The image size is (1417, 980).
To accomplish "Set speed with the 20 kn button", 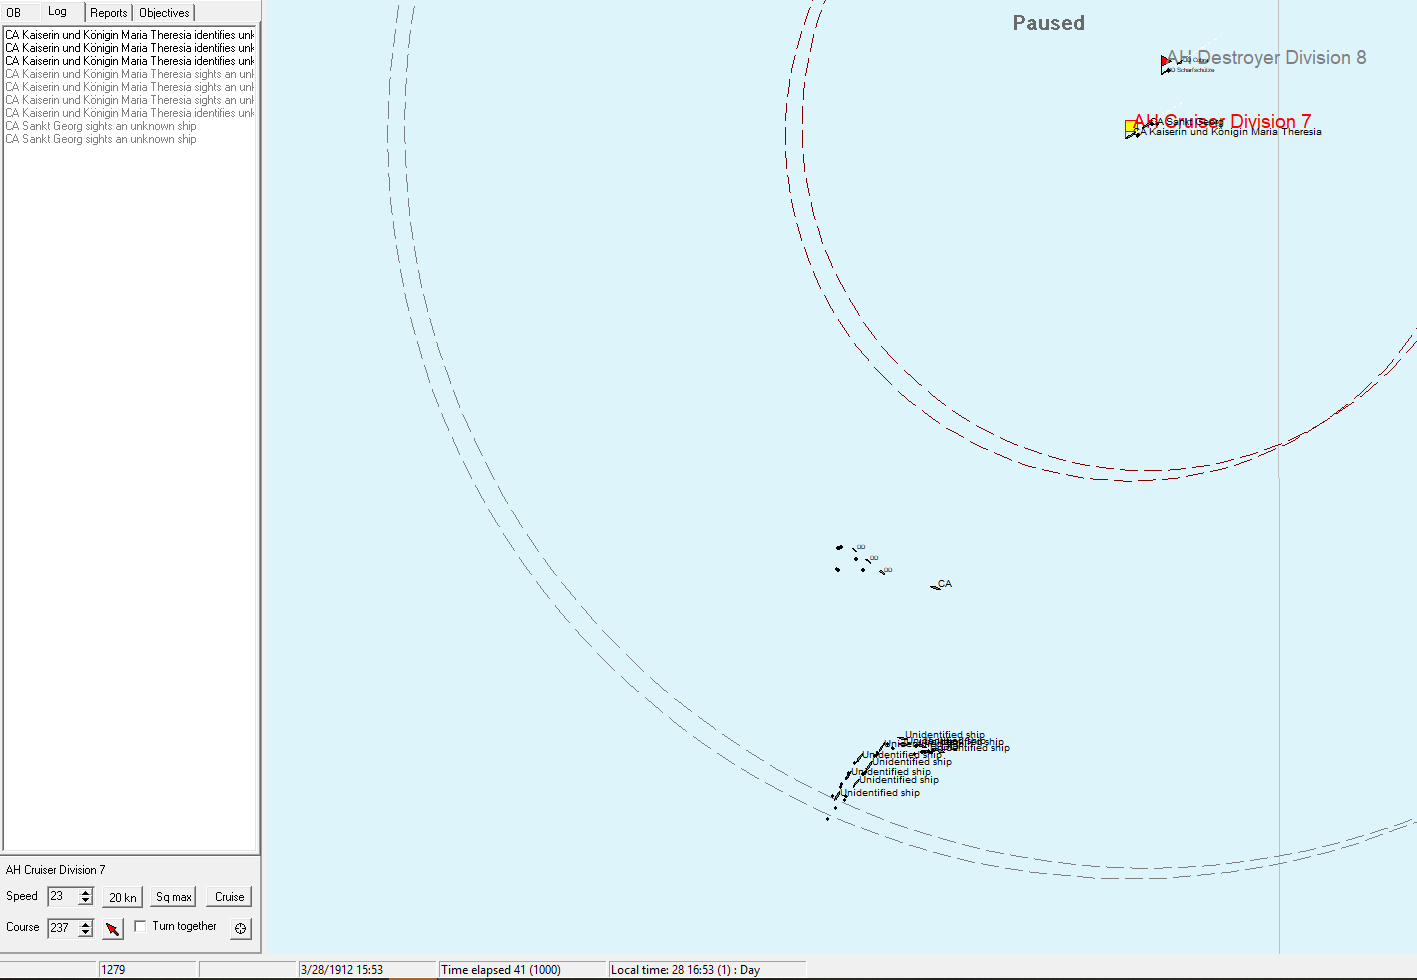I will 123,897.
